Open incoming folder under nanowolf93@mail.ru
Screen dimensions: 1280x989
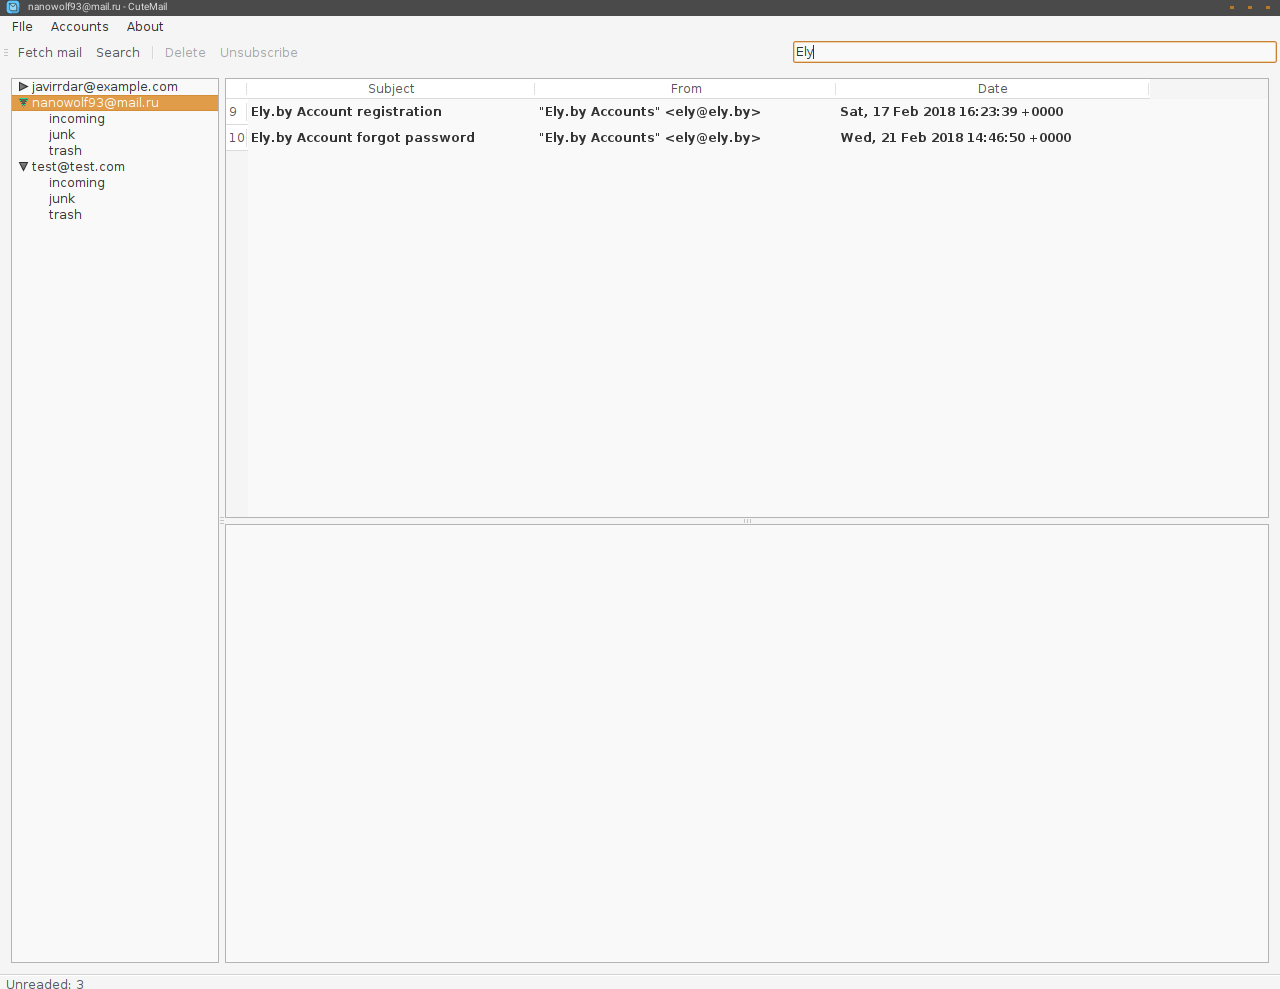(77, 119)
